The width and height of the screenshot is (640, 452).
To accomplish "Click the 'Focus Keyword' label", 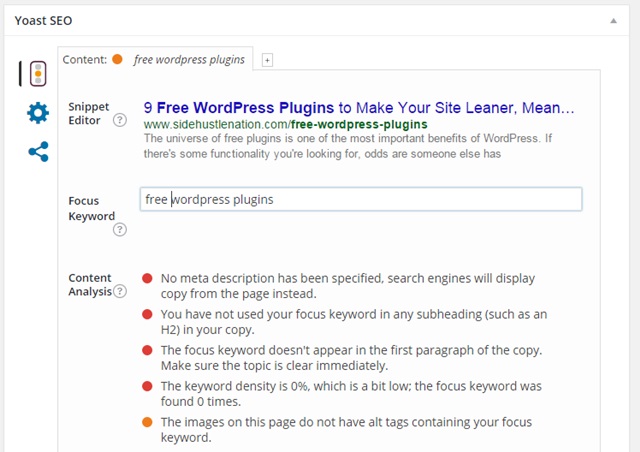I will pyautogui.click(x=91, y=208).
